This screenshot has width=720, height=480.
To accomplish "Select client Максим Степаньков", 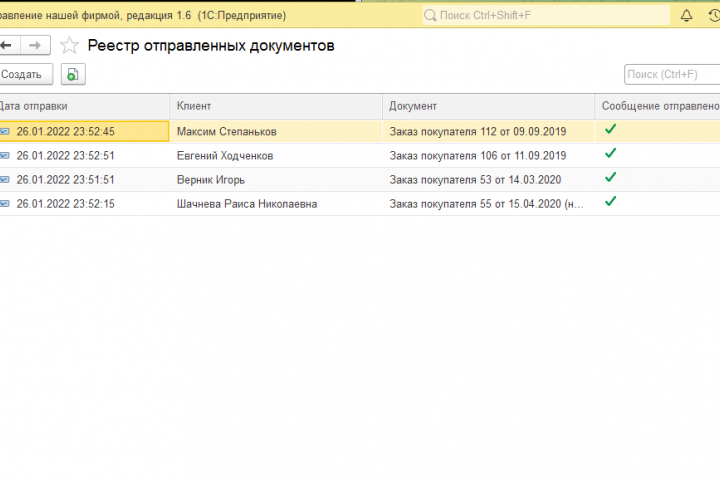I will 227,132.
